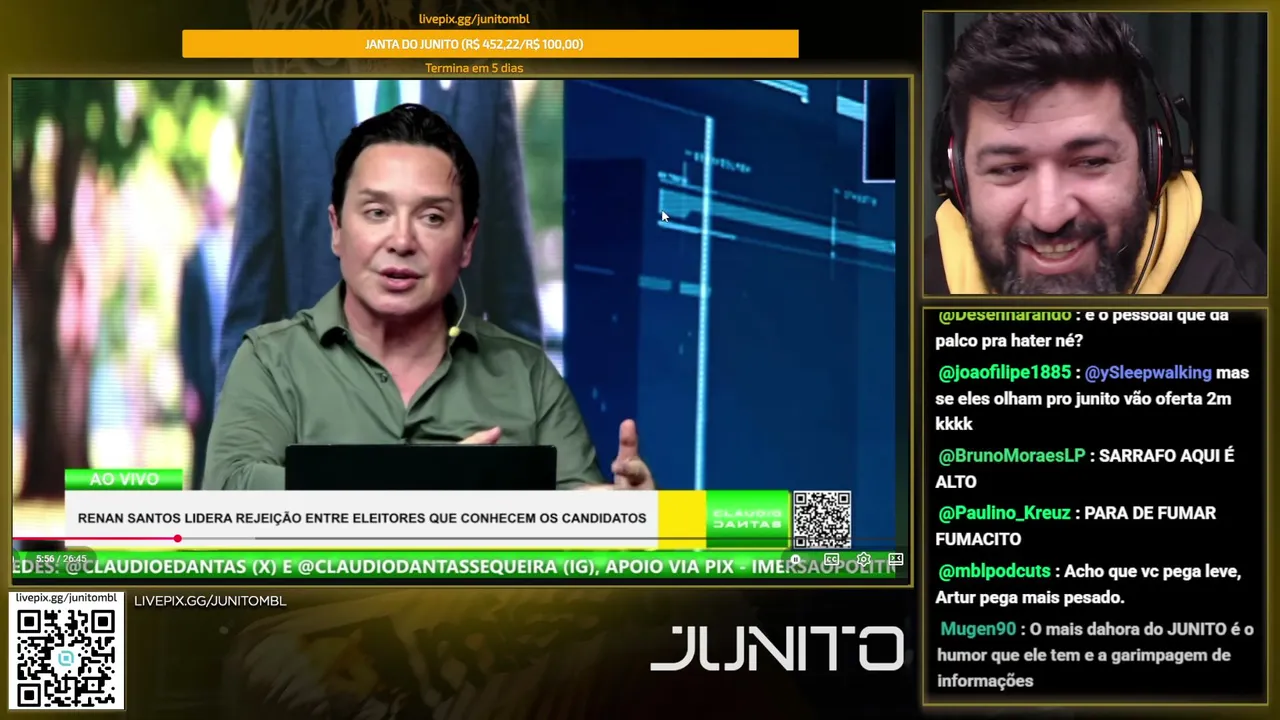The width and height of the screenshot is (1280, 720).
Task: Open @BrunoMoraesLP's profile from chat
Action: pos(1011,455)
